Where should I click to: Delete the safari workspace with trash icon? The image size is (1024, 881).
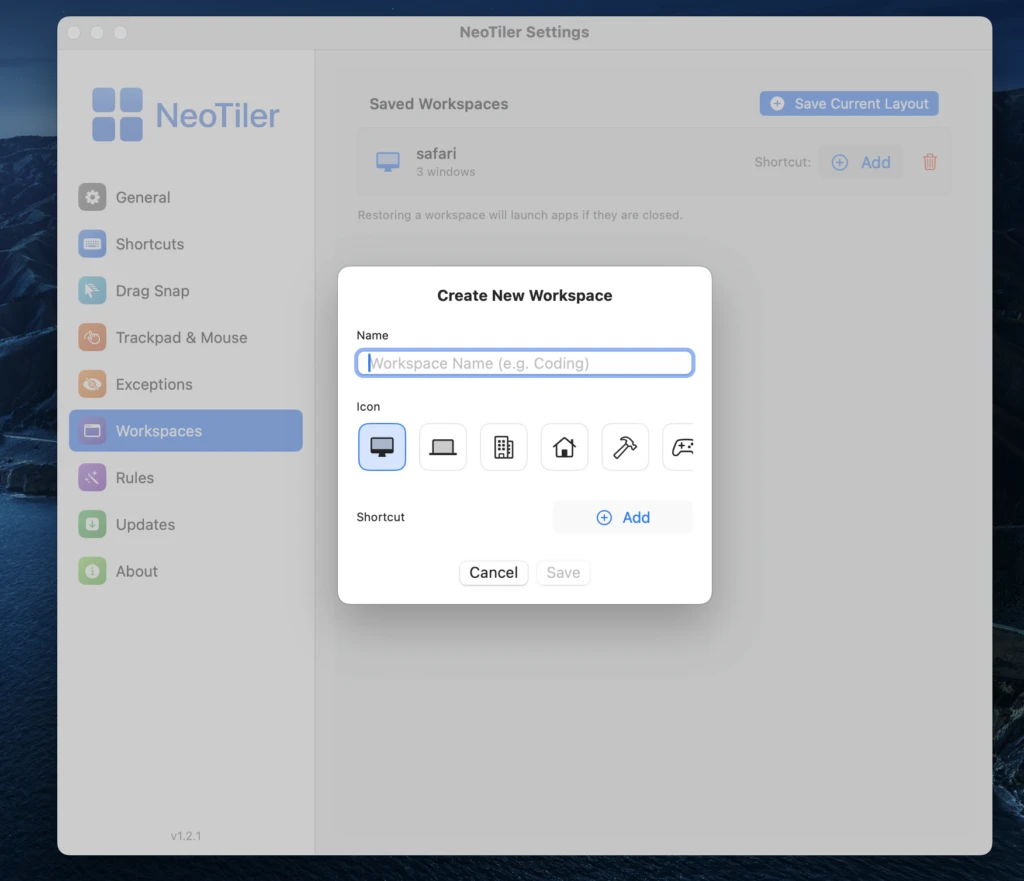point(930,162)
